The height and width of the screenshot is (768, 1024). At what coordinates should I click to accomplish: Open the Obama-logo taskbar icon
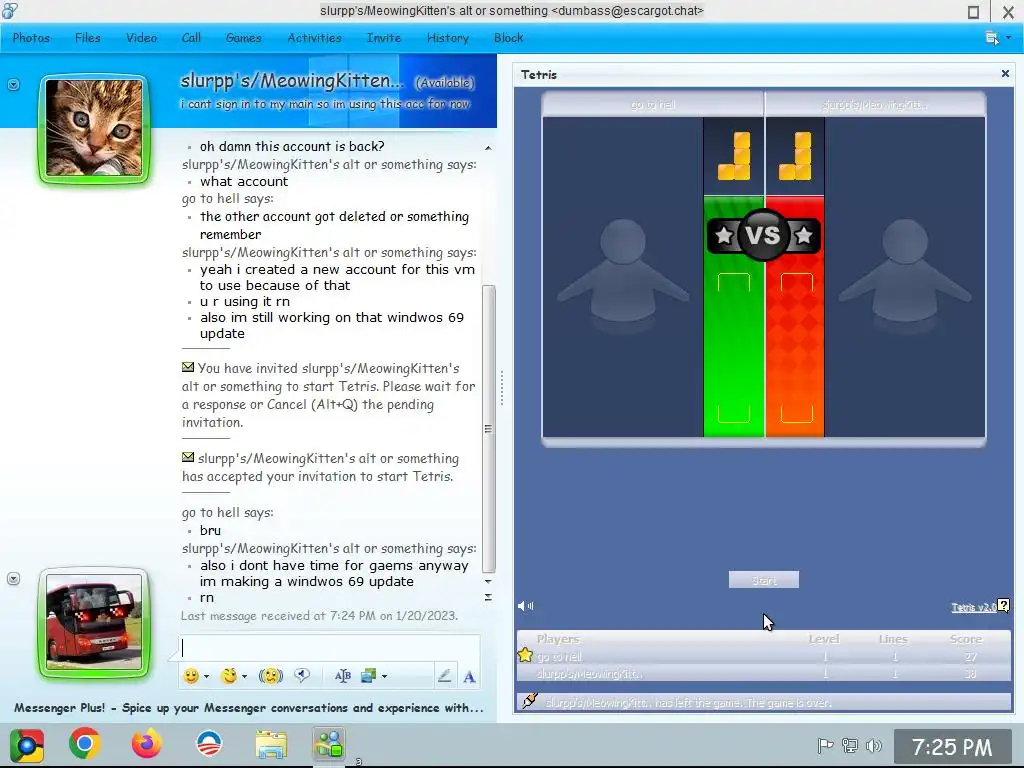209,743
